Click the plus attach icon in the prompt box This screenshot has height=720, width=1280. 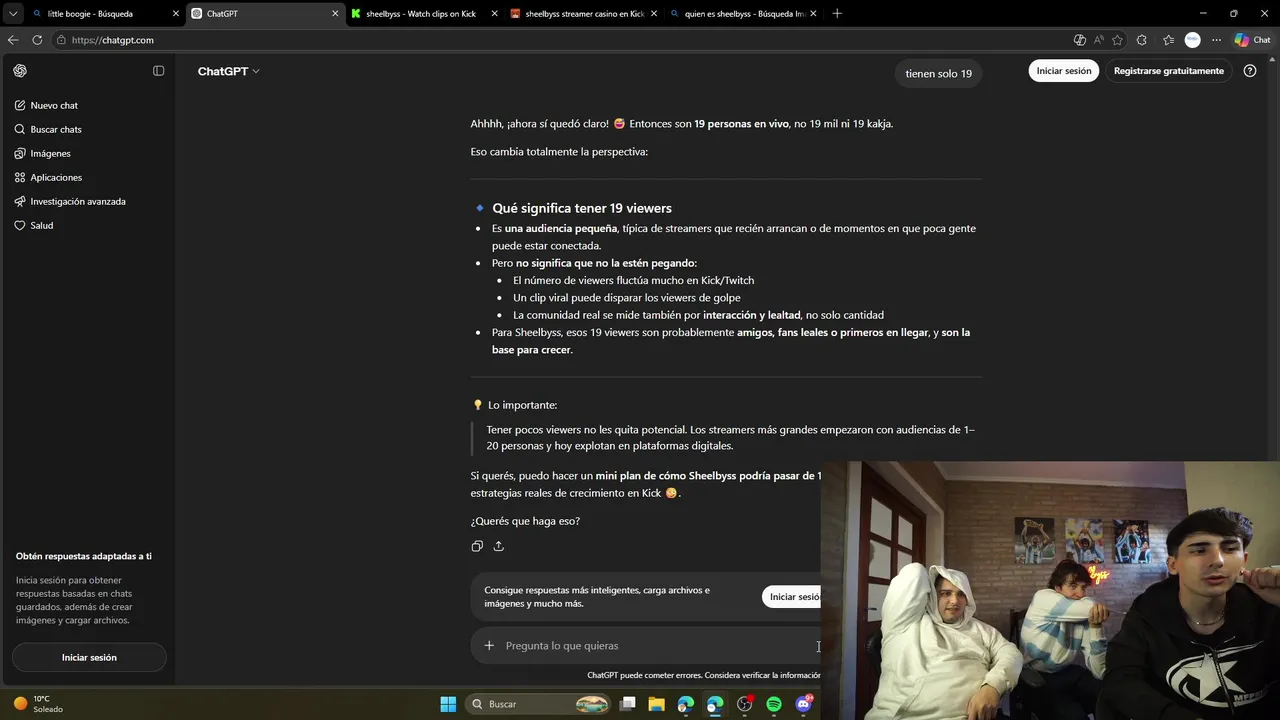click(x=489, y=646)
